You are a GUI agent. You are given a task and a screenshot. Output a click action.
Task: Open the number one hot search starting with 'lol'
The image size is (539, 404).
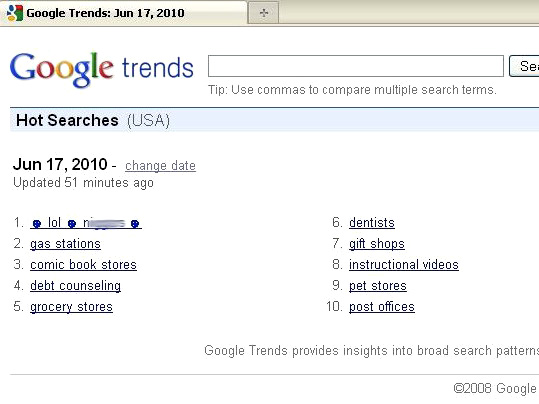(x=86, y=223)
